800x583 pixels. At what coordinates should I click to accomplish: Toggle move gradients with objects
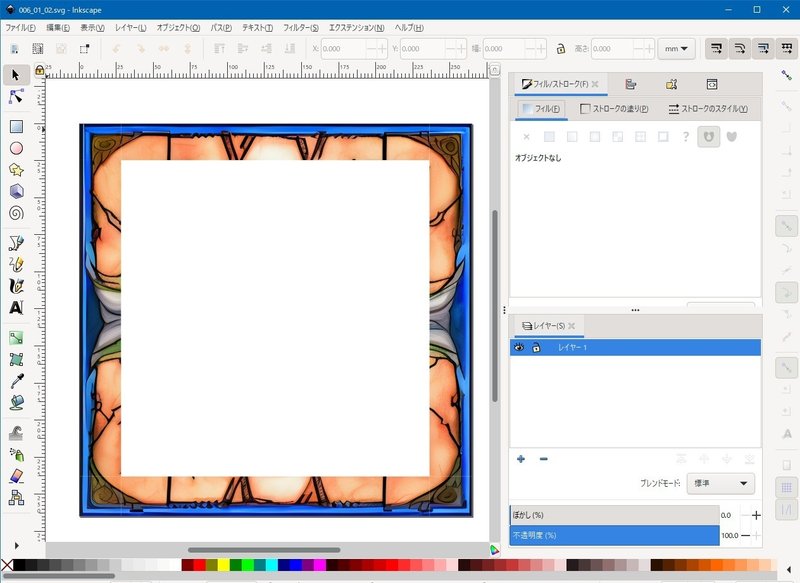(x=763, y=49)
